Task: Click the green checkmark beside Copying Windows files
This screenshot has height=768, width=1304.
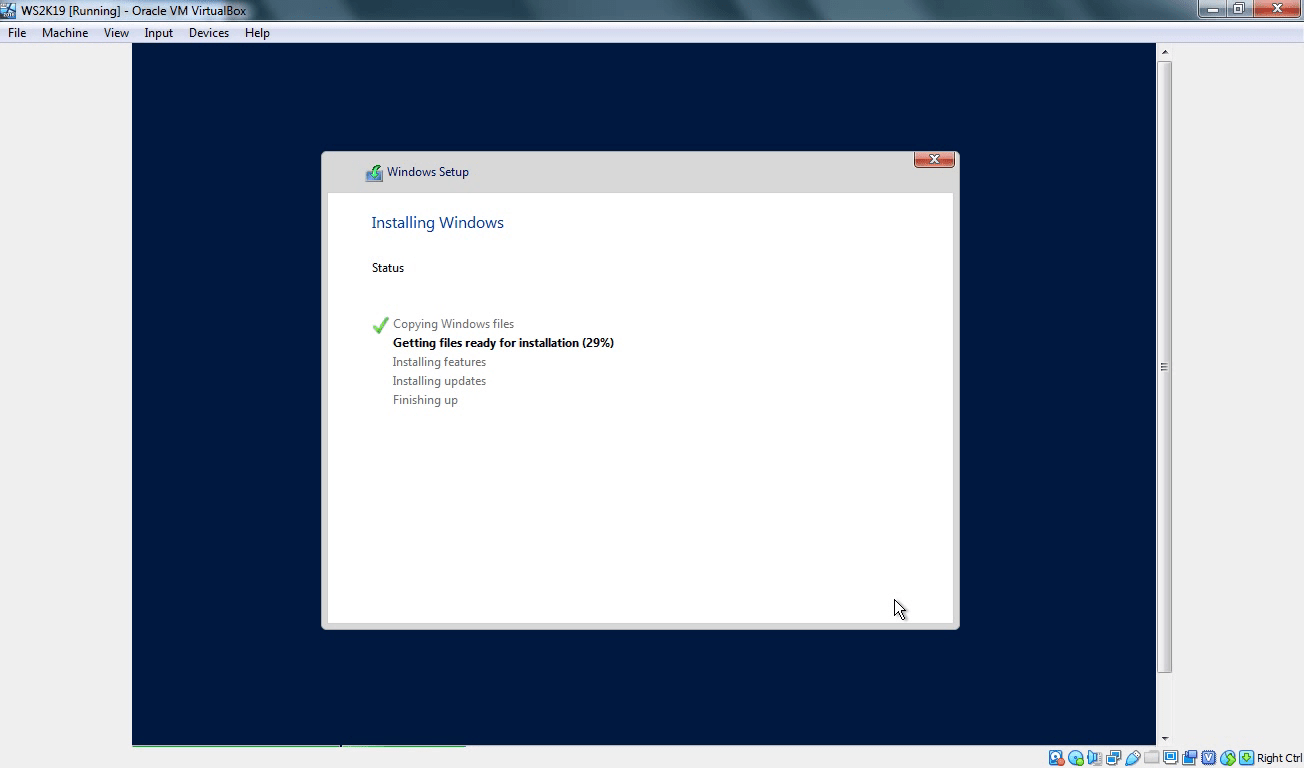Action: tap(380, 325)
